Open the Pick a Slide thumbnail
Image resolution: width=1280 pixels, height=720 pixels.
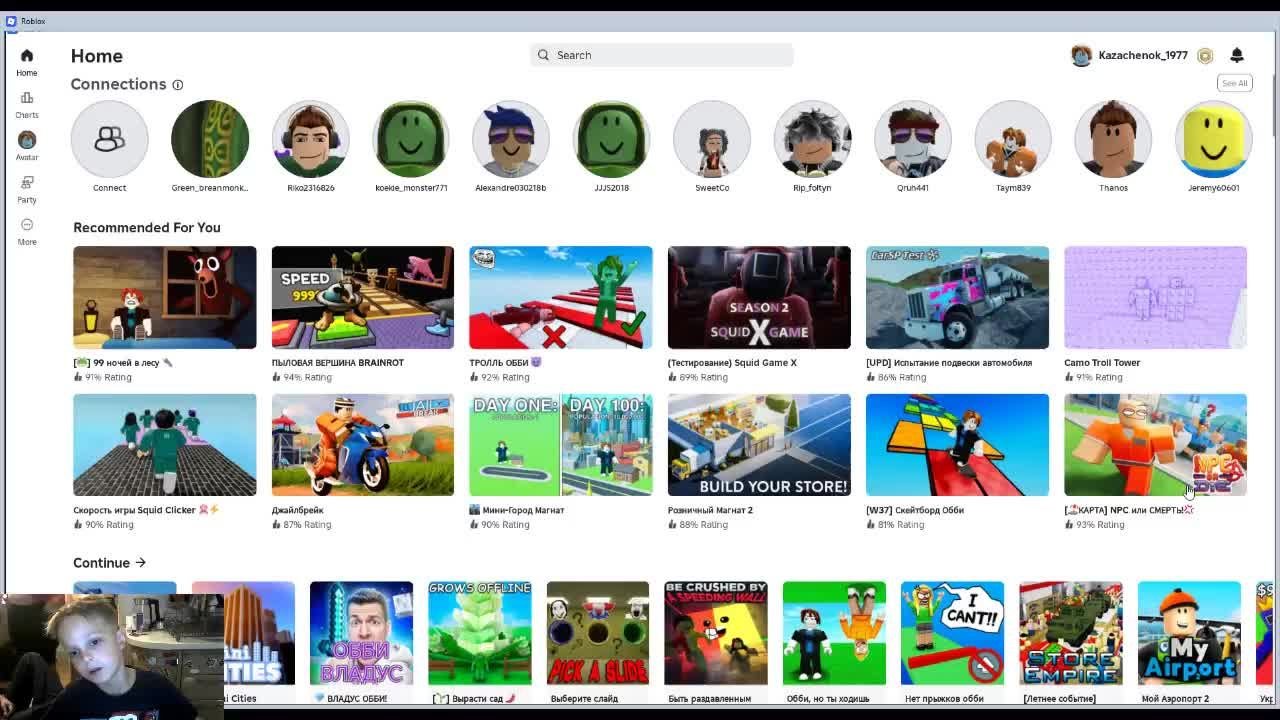click(598, 633)
